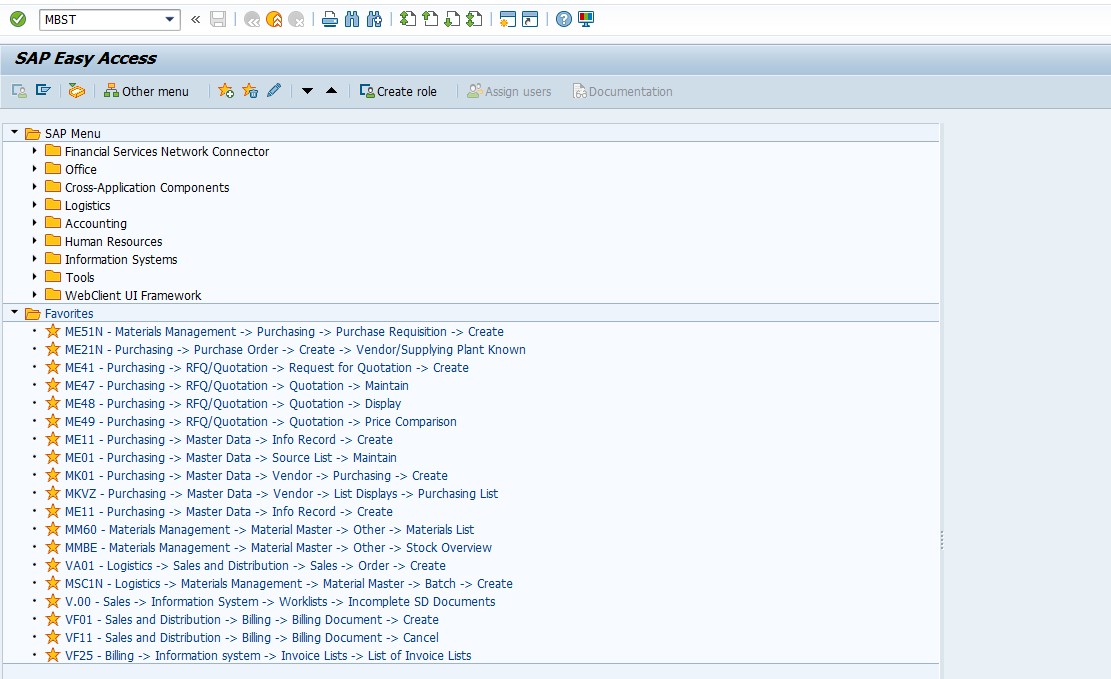Open favorite MSC1N Batch Create
Image resolution: width=1111 pixels, height=679 pixels.
click(288, 584)
